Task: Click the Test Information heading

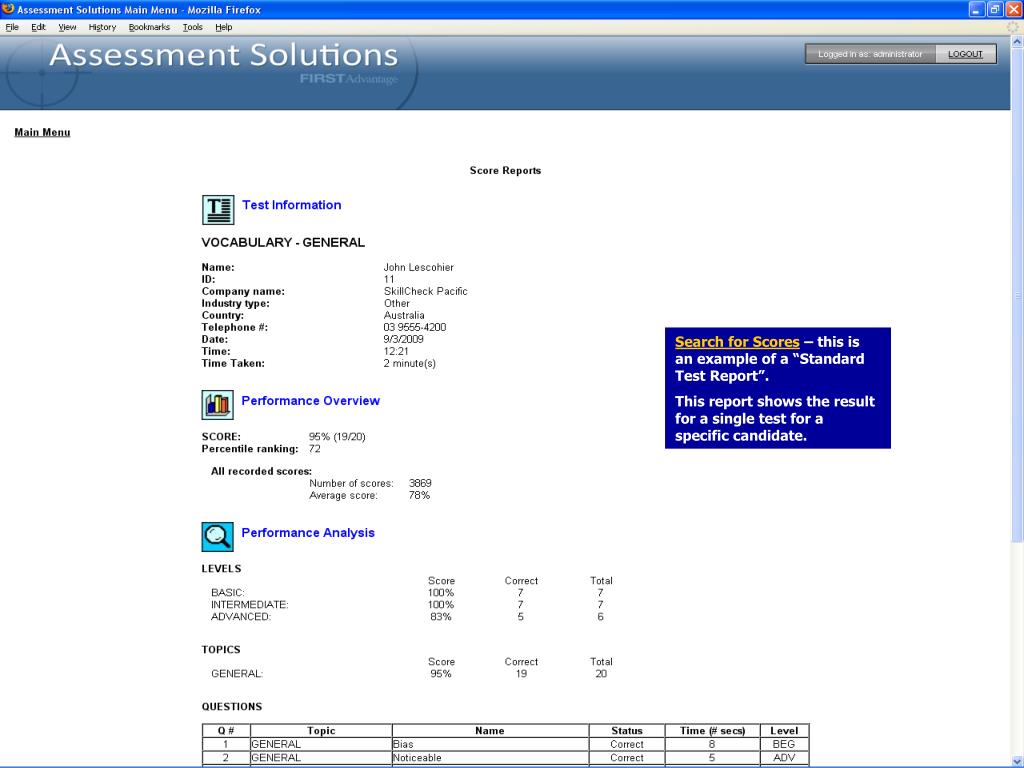Action: click(291, 205)
